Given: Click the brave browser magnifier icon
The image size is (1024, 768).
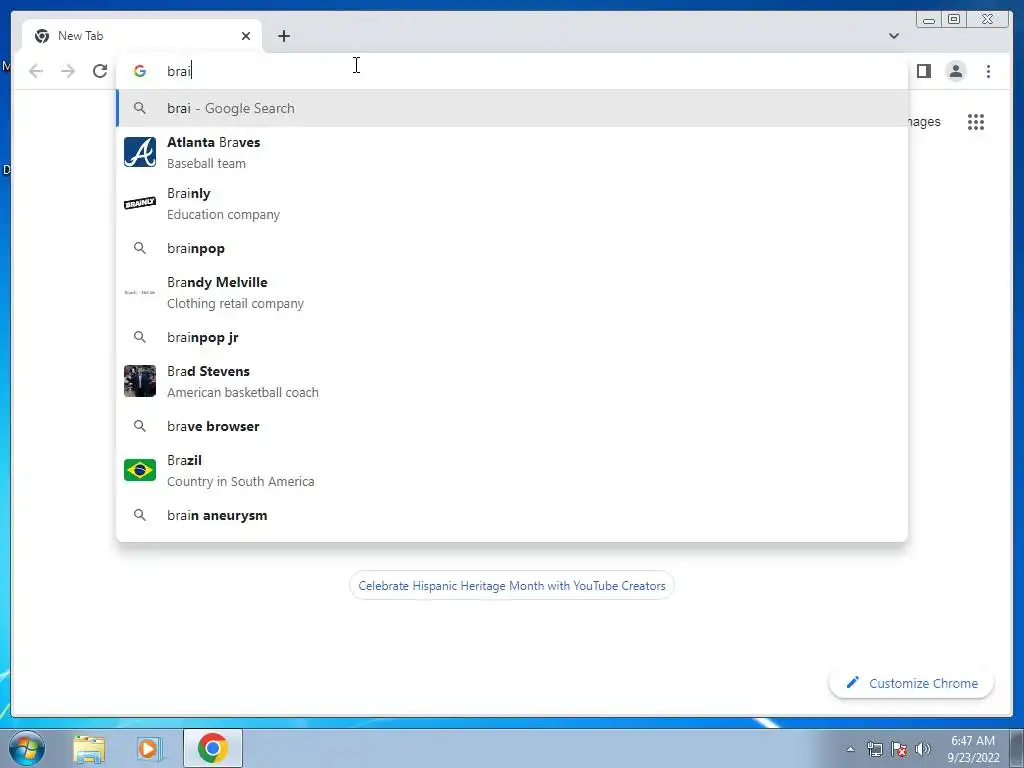Looking at the screenshot, I should coord(140,426).
